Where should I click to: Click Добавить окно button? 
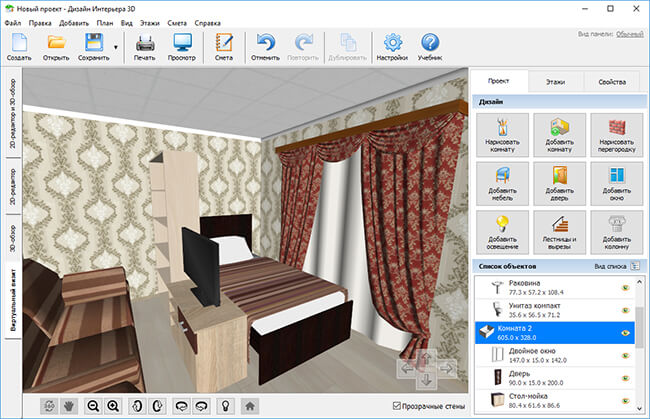[x=617, y=184]
